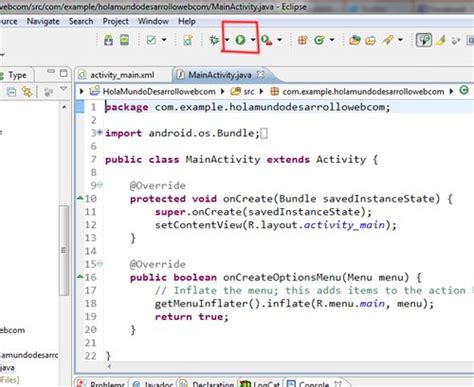Expand the breadcrumb arrow before src

point(223,91)
